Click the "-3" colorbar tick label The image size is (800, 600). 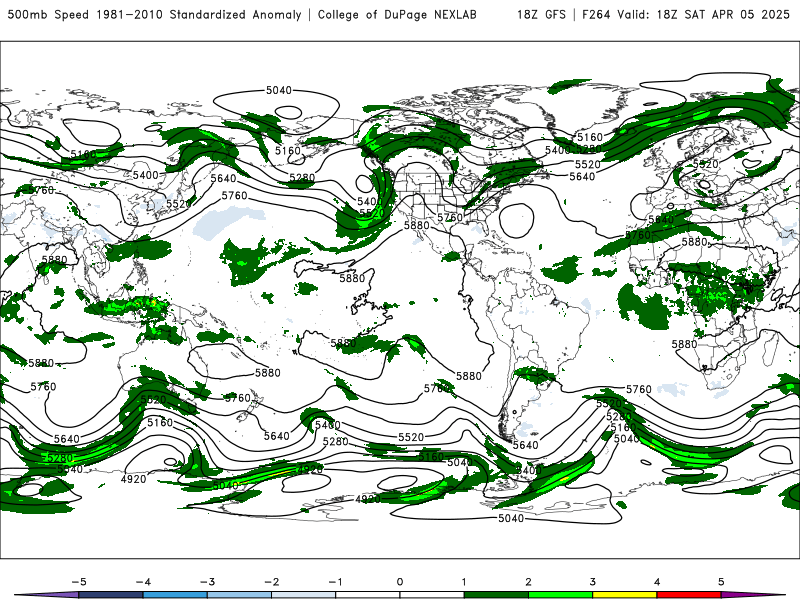[207, 582]
